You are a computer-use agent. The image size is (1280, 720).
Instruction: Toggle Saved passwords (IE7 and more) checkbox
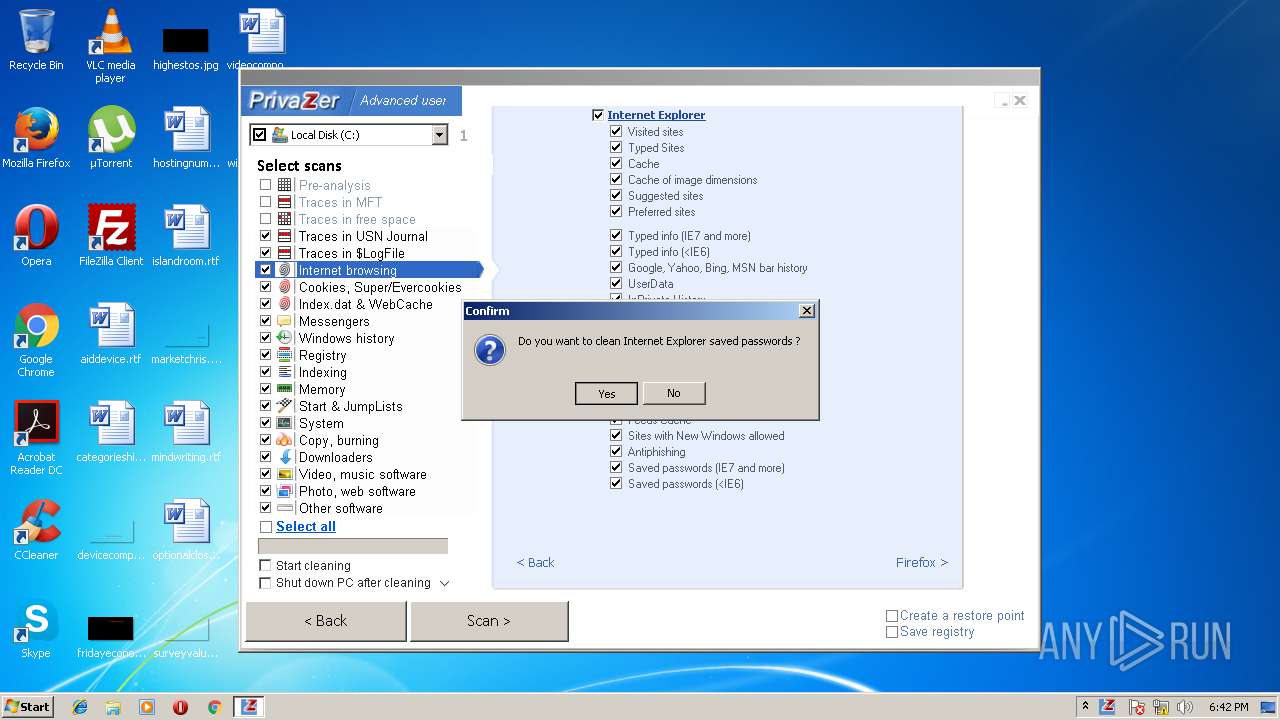click(616, 467)
